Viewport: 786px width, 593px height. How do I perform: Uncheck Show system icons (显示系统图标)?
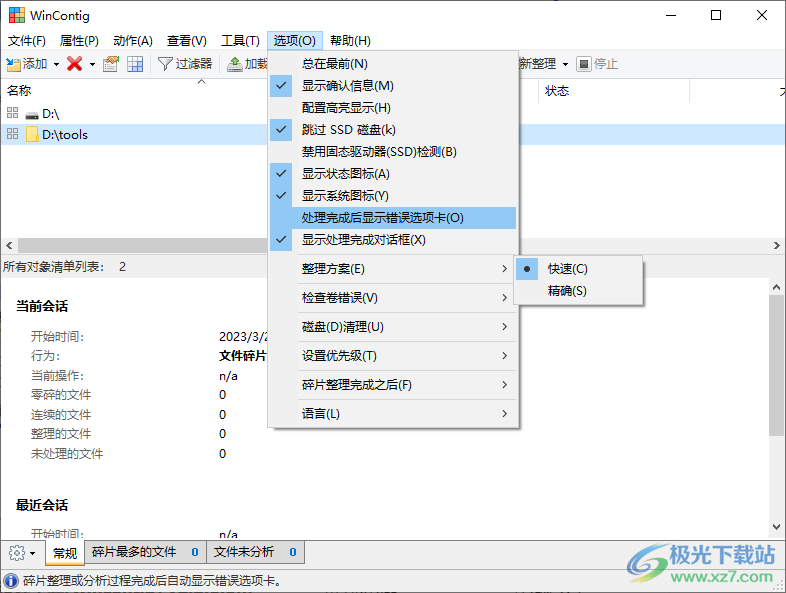coord(392,196)
